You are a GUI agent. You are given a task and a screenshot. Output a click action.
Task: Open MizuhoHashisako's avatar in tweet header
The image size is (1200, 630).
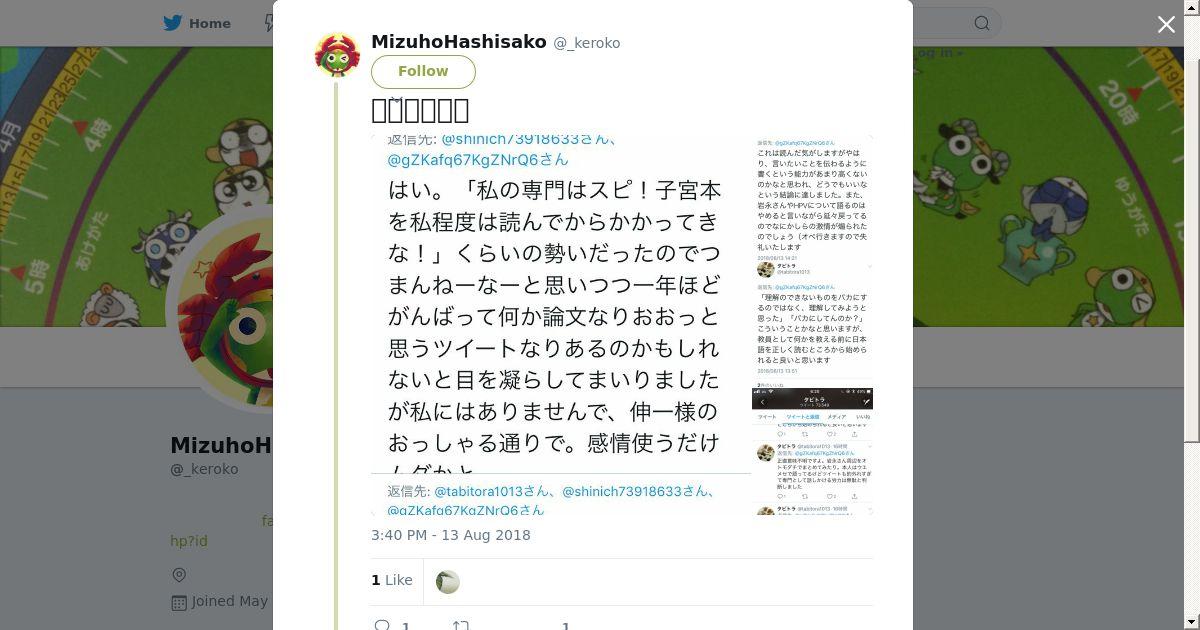click(337, 55)
